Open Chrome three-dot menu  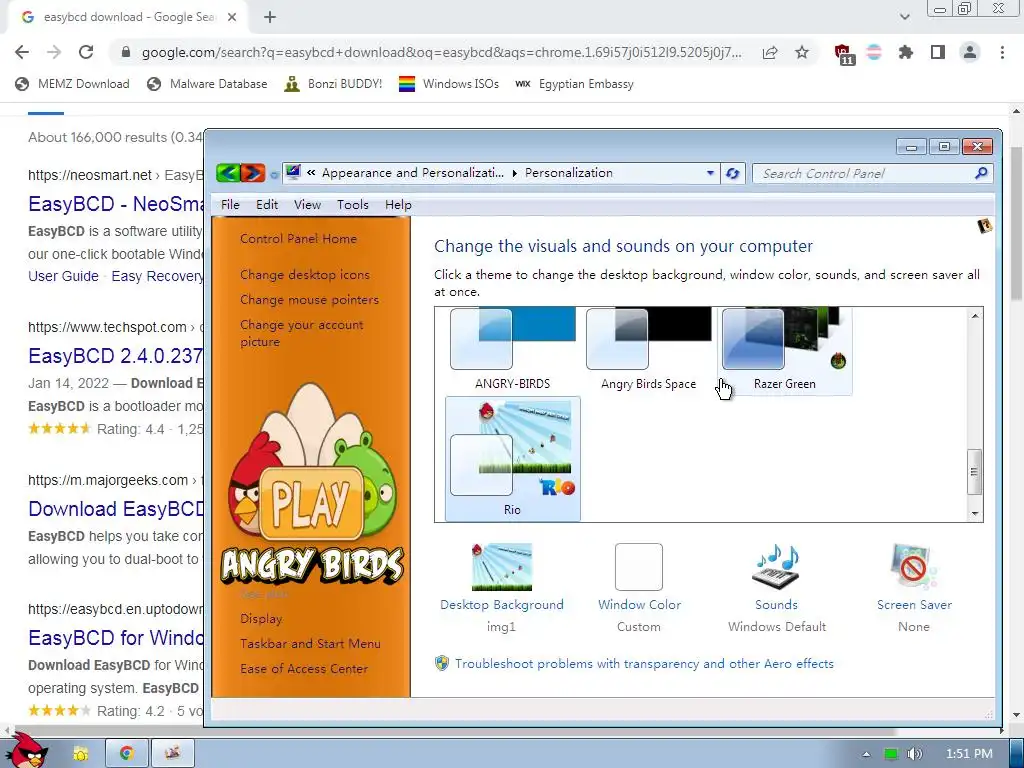tap(1002, 52)
